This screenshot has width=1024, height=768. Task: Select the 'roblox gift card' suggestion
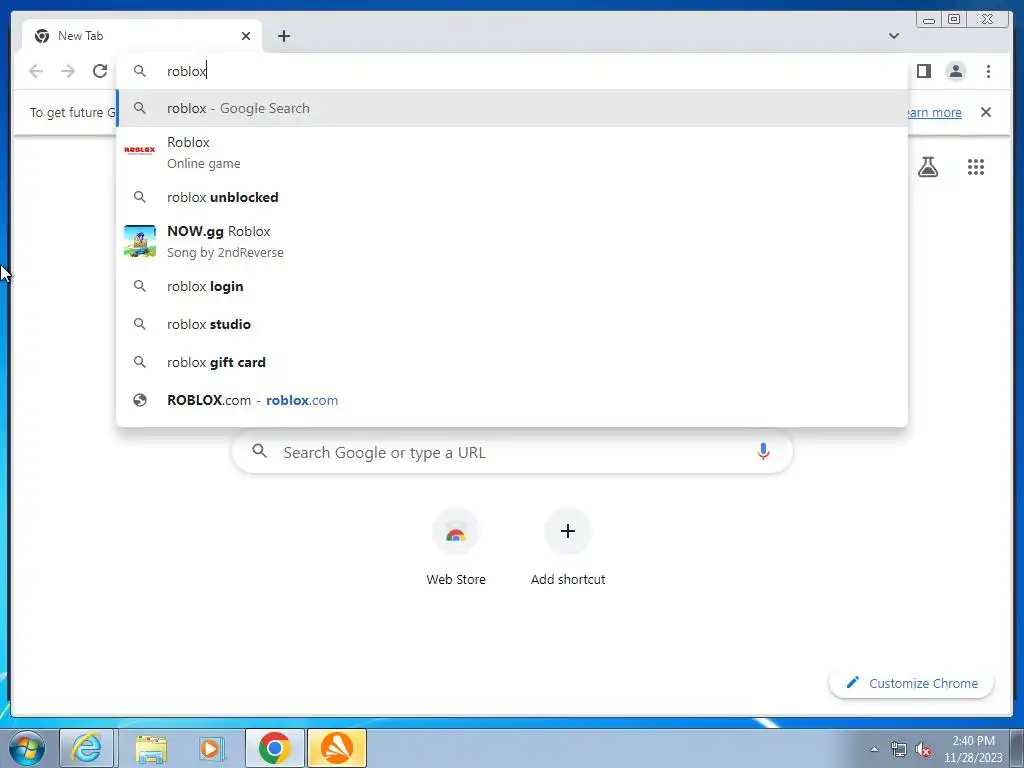pos(512,362)
